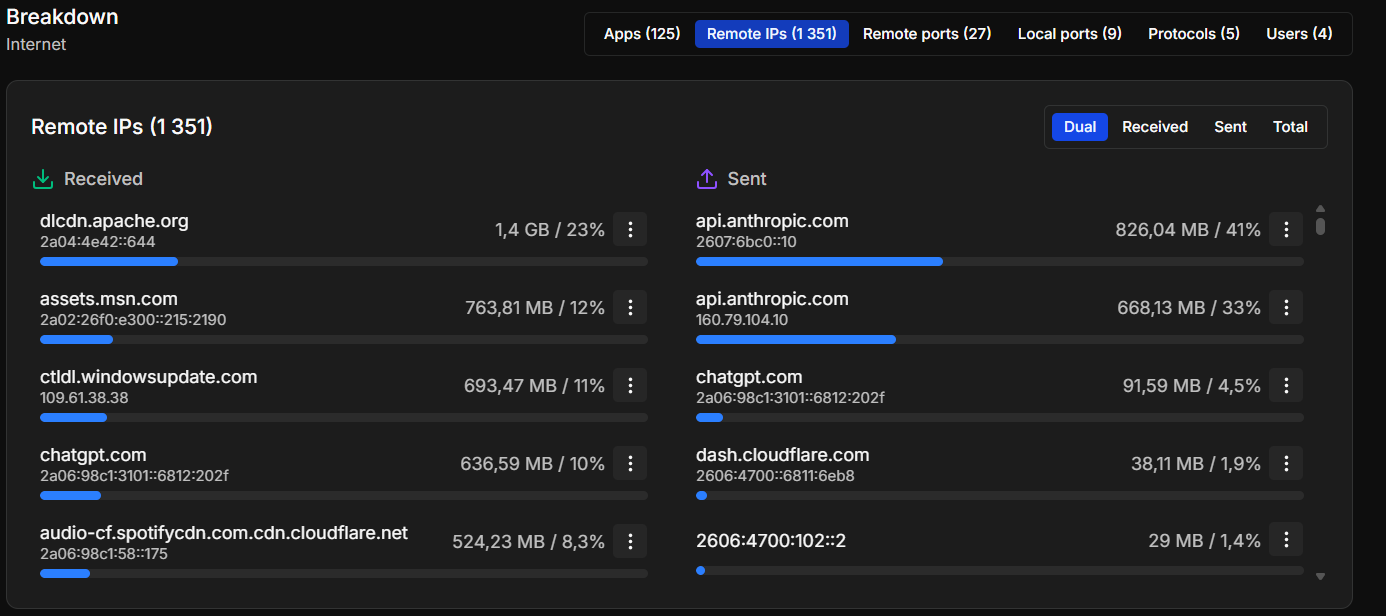Select the Total view mode
Screen dimensions: 1386x616
1290,127
